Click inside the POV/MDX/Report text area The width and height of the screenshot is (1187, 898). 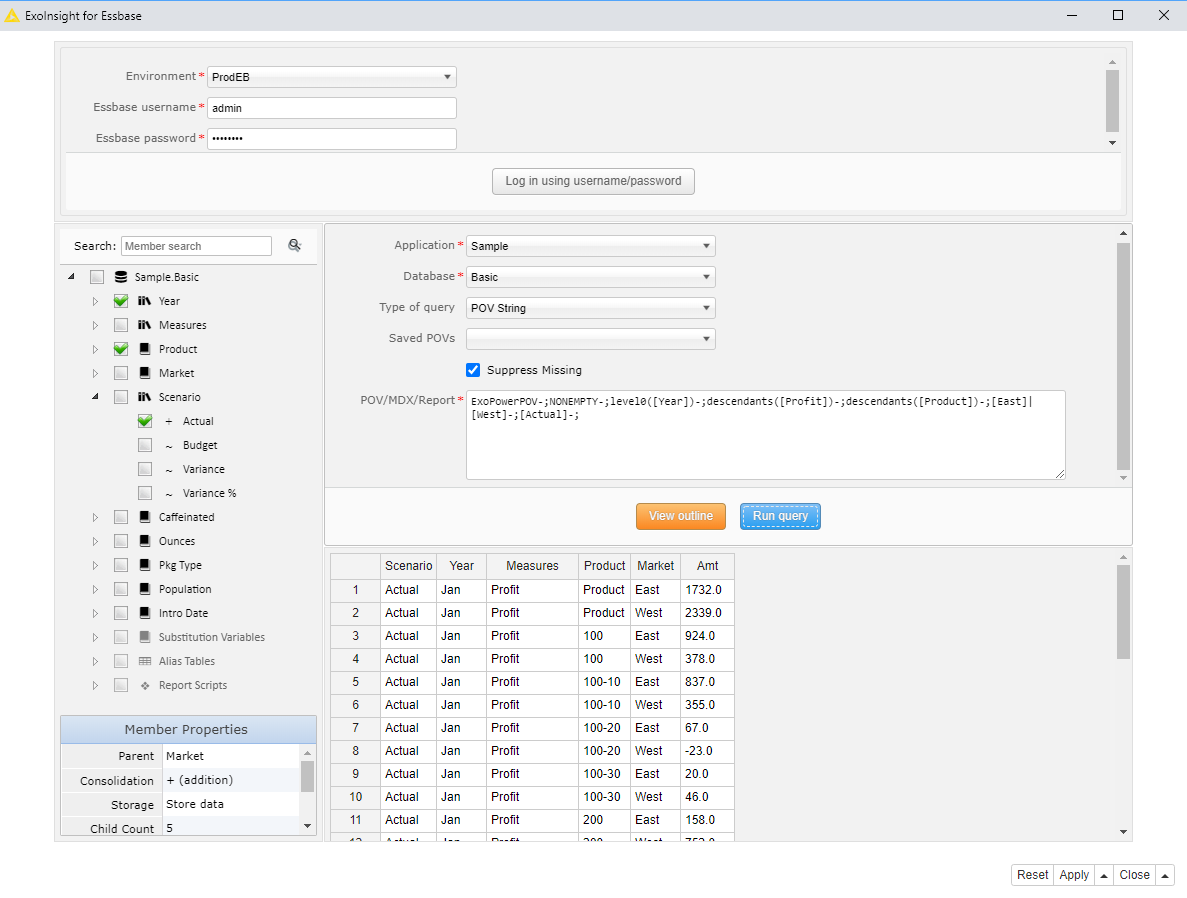pyautogui.click(x=765, y=434)
